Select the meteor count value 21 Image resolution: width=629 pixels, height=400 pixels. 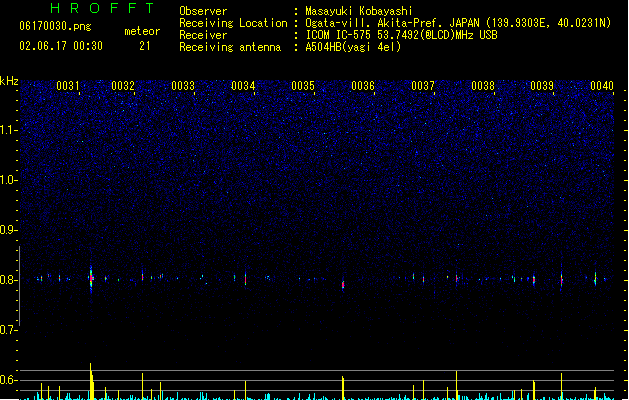click(x=145, y=46)
